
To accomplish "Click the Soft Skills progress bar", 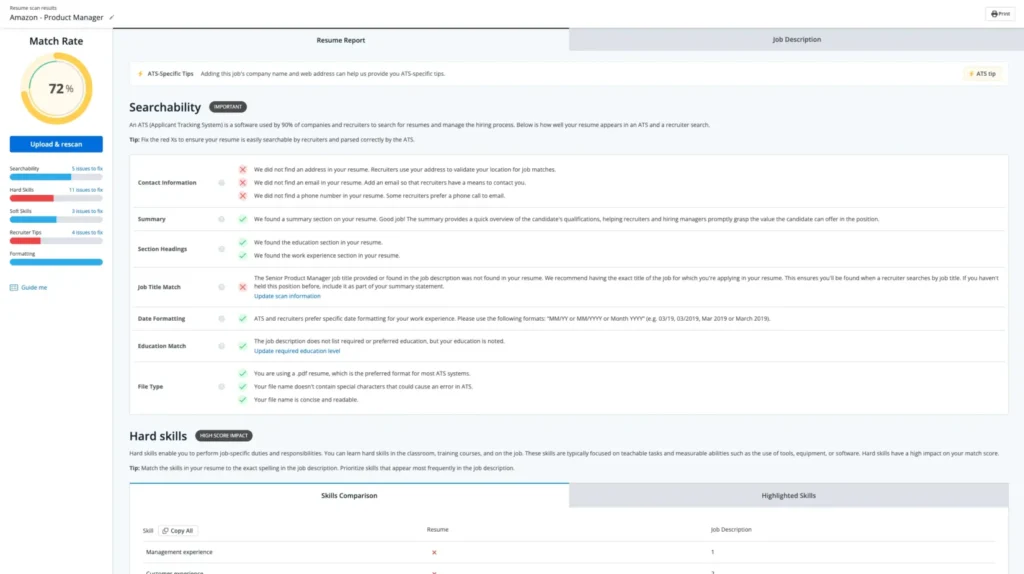I will click(x=56, y=219).
